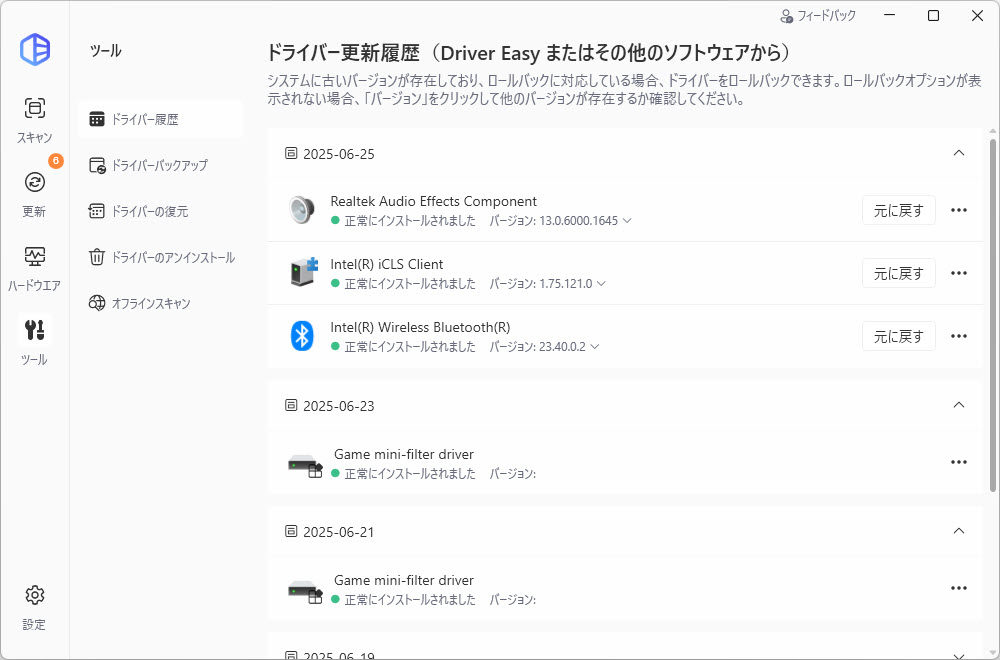The width and height of the screenshot is (1000, 660).
Task: Open more options for Intel iCLS Client
Action: click(959, 273)
